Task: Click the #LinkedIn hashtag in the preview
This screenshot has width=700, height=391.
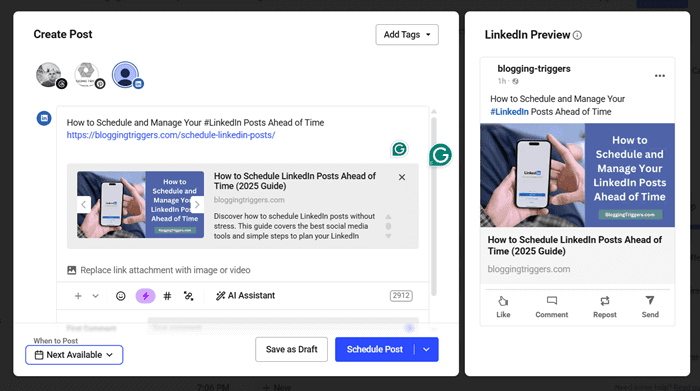Action: point(509,112)
